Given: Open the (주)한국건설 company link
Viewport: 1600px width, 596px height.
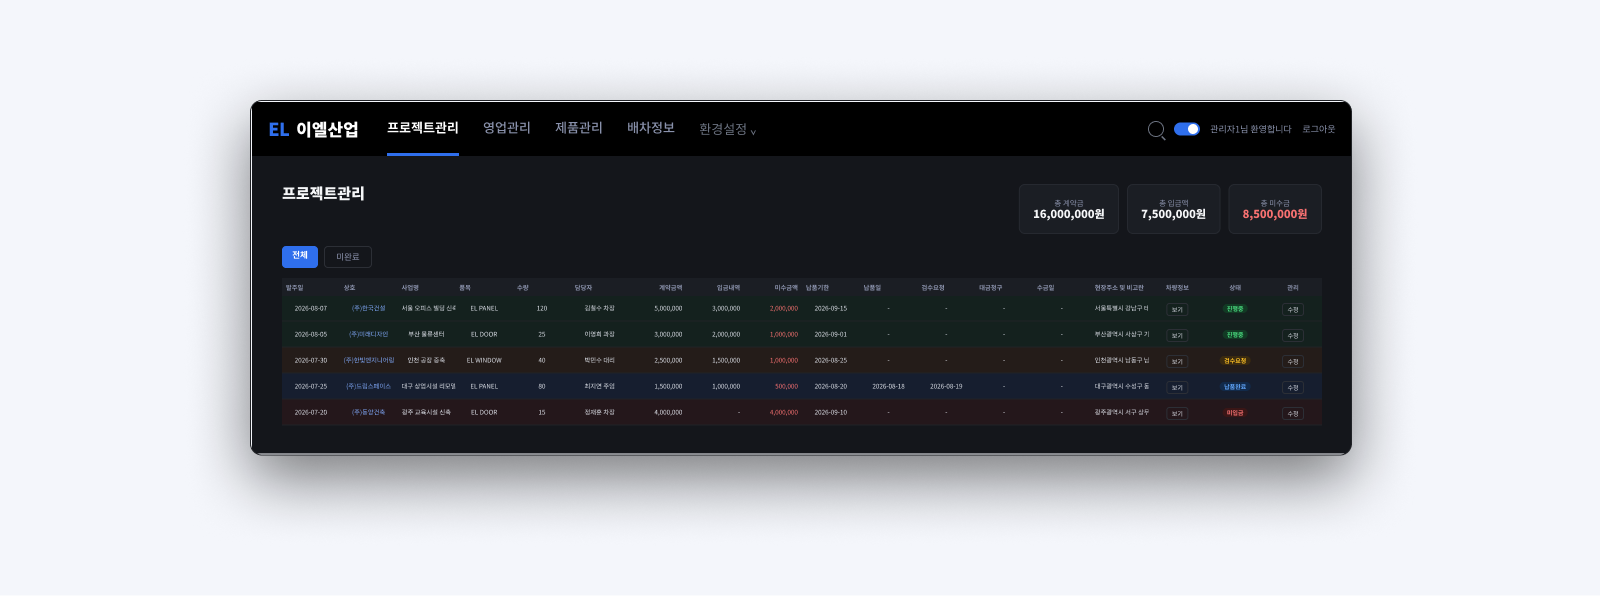Looking at the screenshot, I should click(369, 309).
